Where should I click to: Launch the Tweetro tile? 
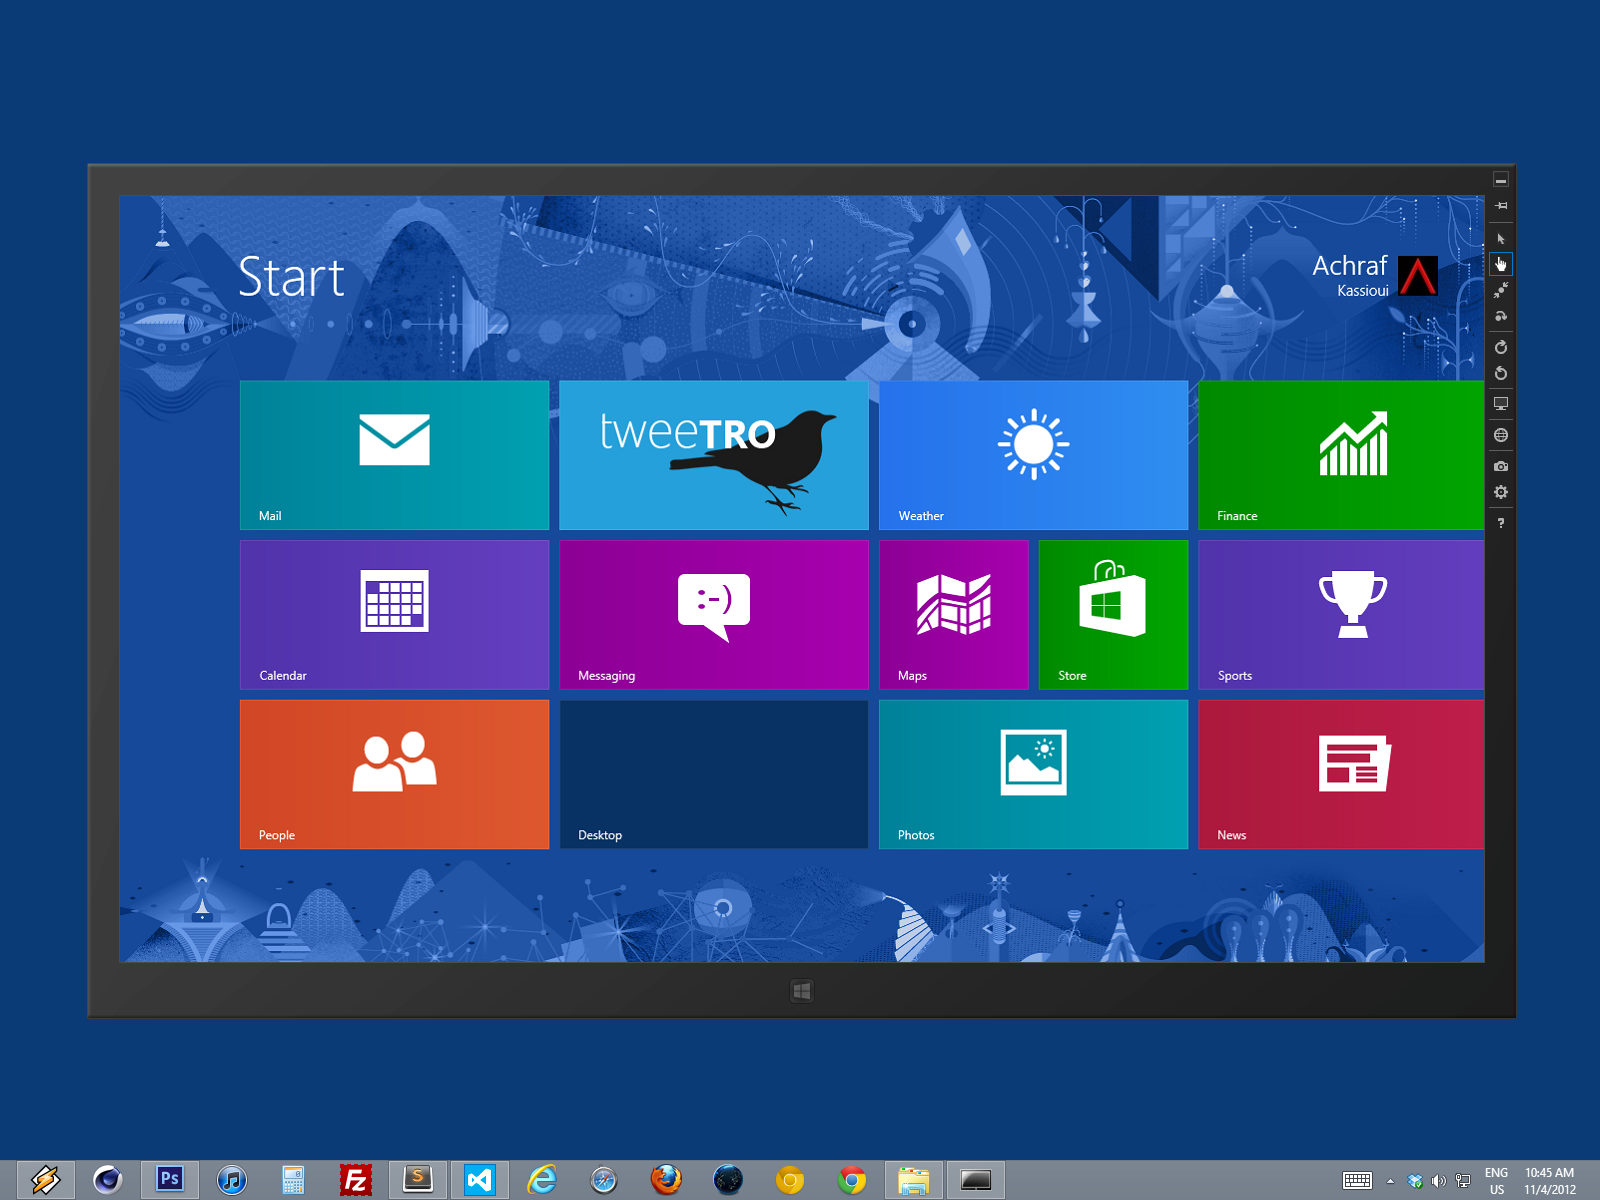pyautogui.click(x=714, y=455)
